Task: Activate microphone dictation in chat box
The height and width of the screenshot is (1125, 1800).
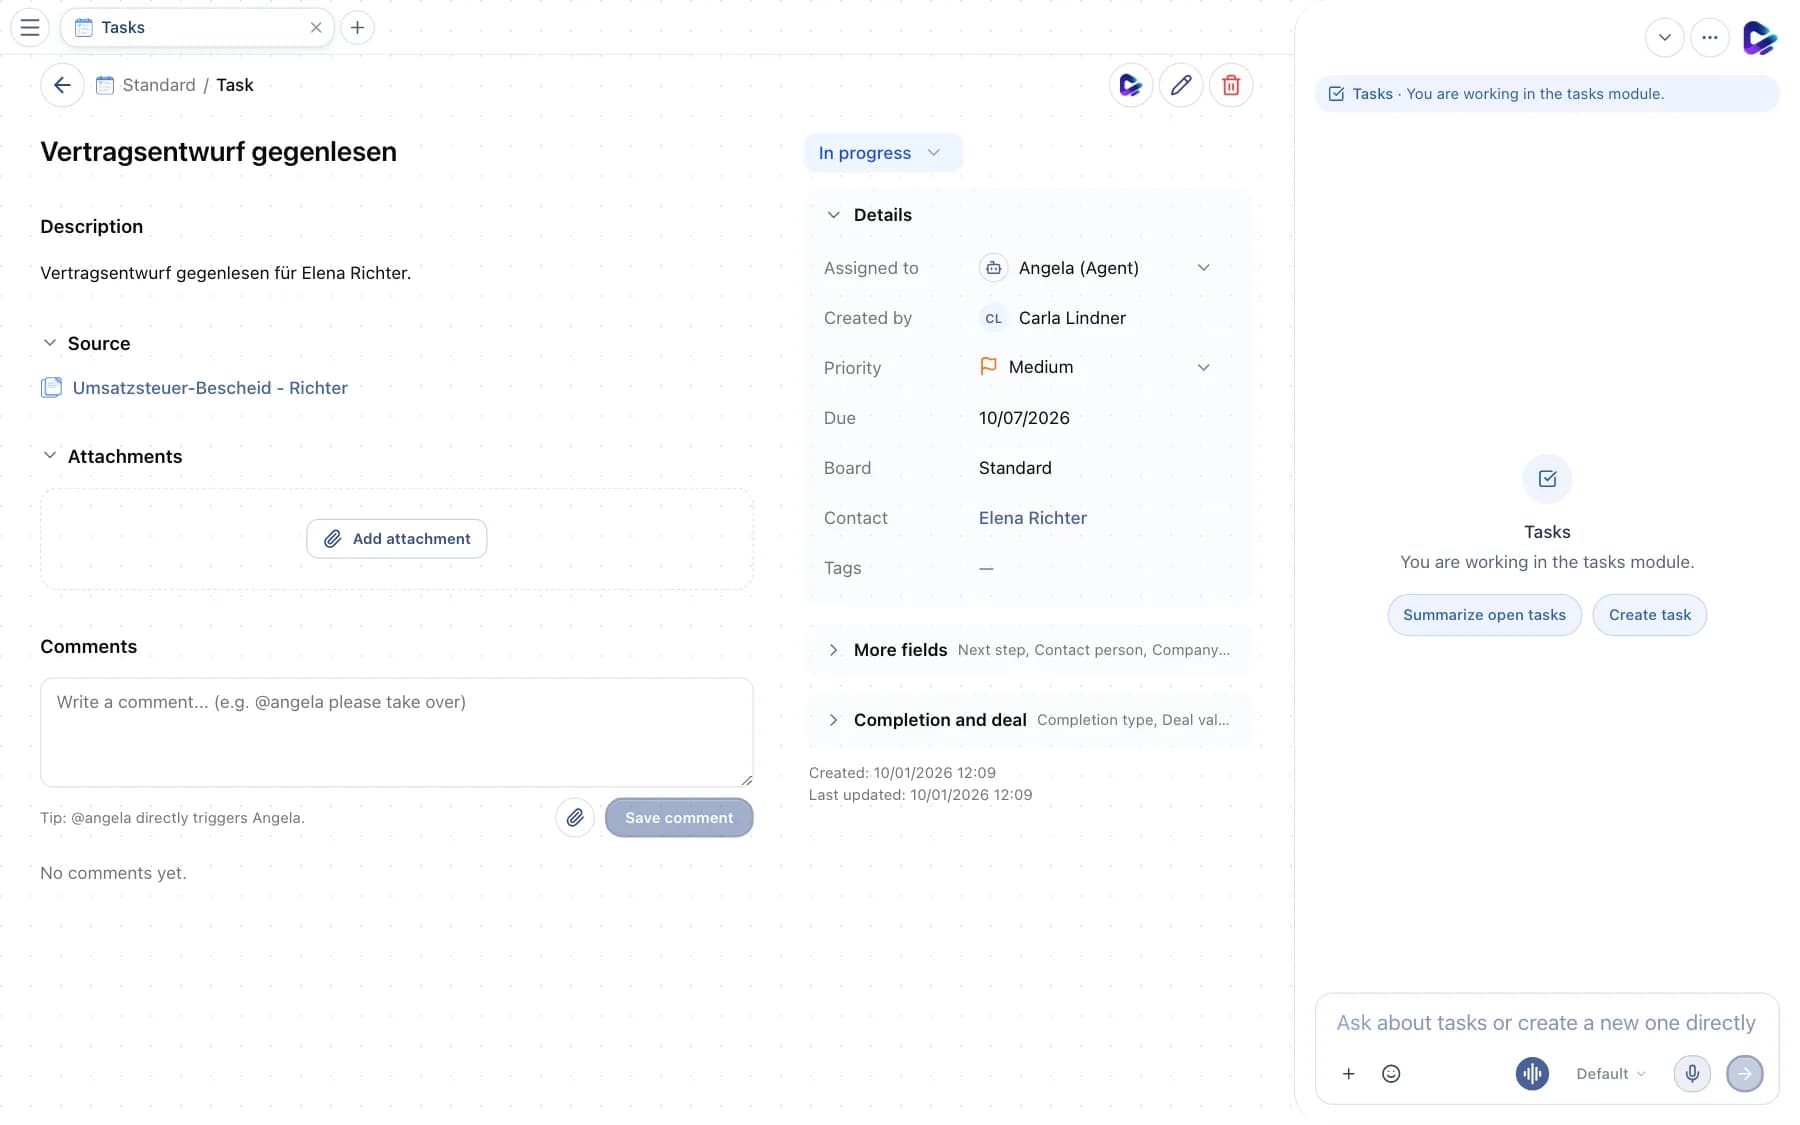Action: 1692,1073
